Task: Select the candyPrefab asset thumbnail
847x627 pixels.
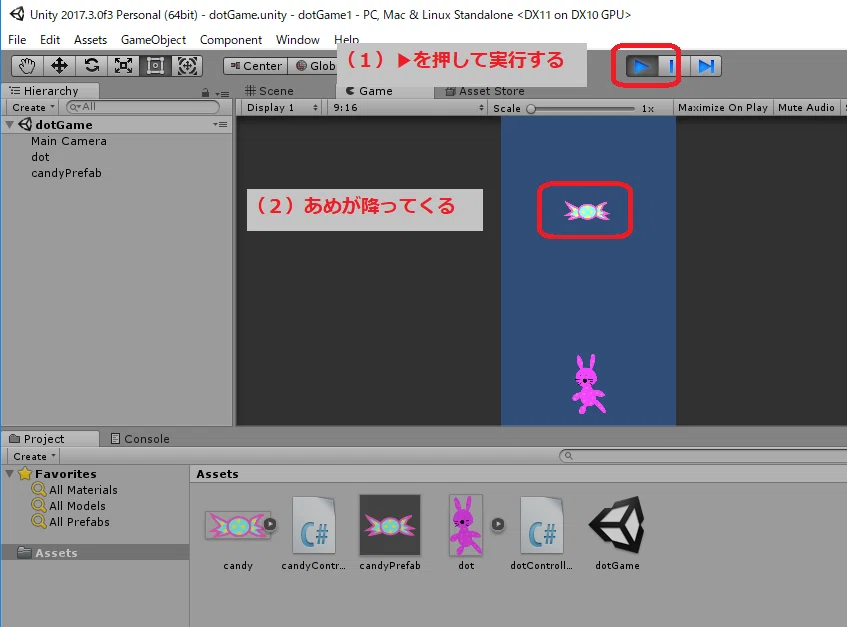Action: 389,525
